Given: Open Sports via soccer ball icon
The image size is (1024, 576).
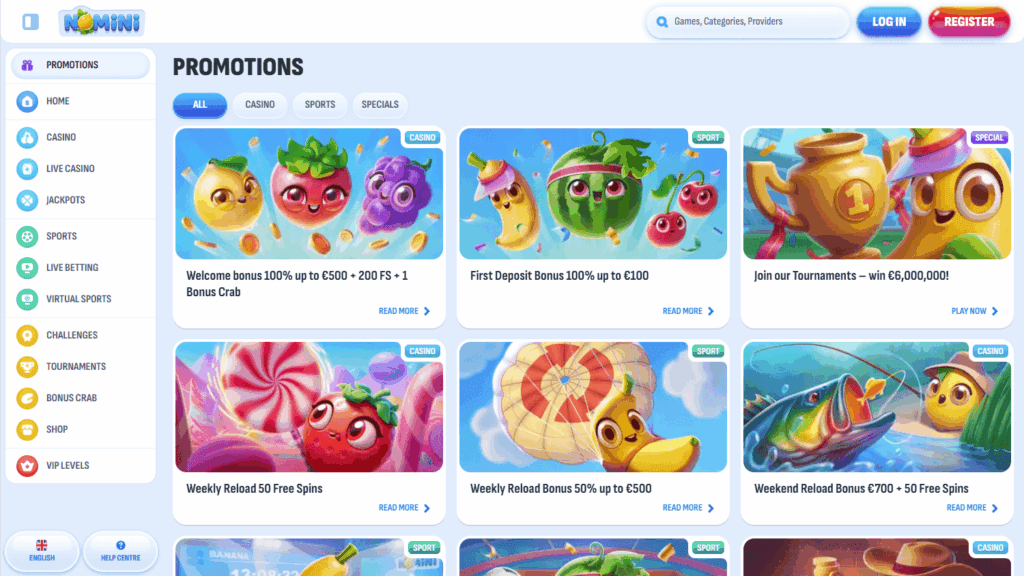Looking at the screenshot, I should (x=27, y=236).
